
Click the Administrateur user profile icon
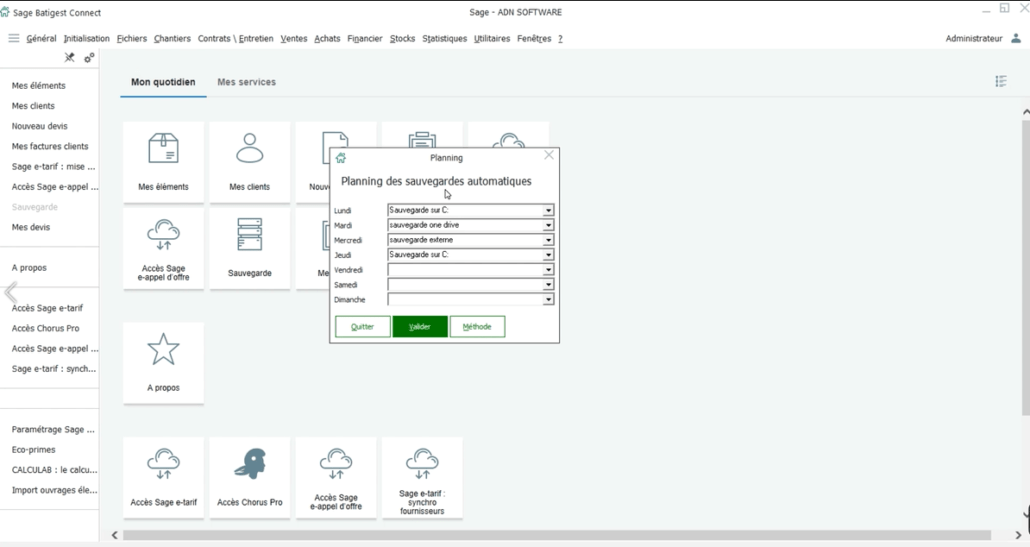1016,38
